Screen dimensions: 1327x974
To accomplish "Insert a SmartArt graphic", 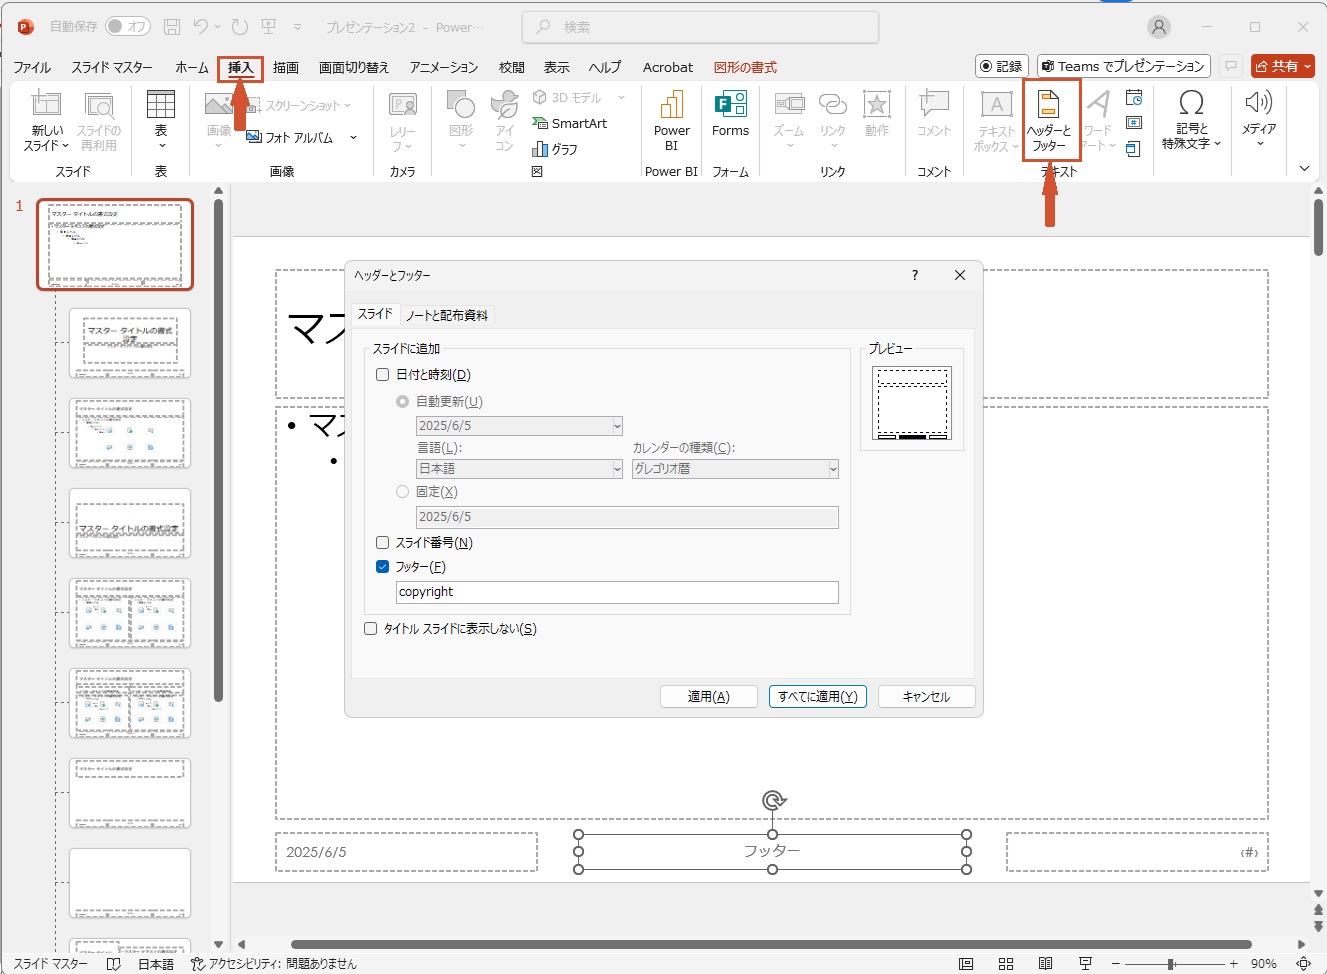I will point(570,123).
